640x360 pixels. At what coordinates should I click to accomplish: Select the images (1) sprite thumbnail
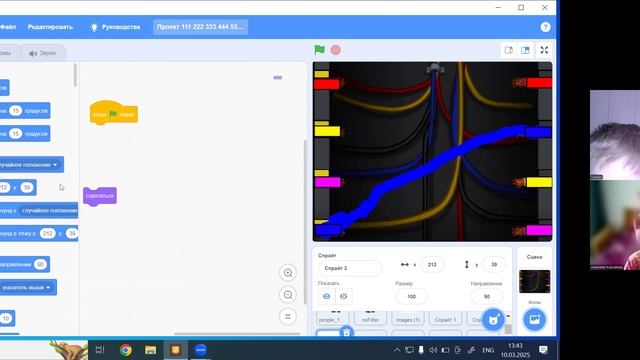point(408,317)
